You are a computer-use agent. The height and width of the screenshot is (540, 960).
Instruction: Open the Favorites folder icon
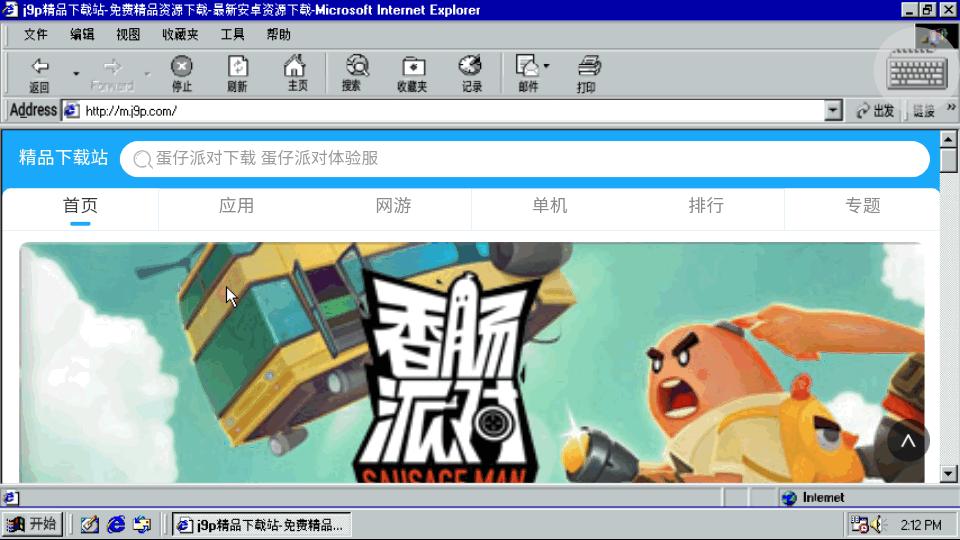pos(412,73)
